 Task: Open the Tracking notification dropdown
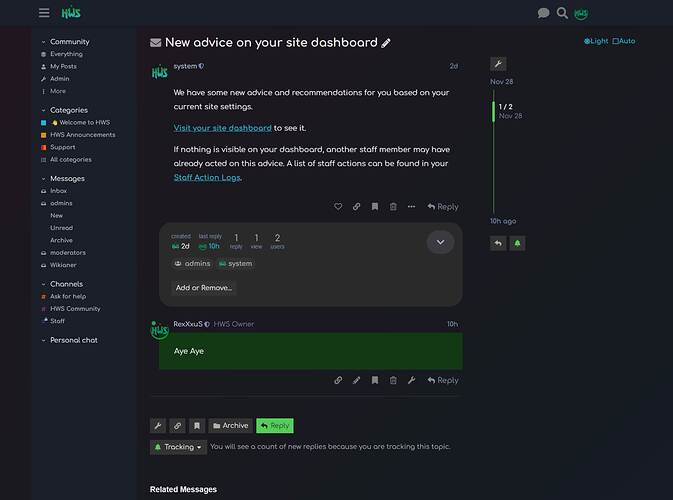tap(178, 447)
